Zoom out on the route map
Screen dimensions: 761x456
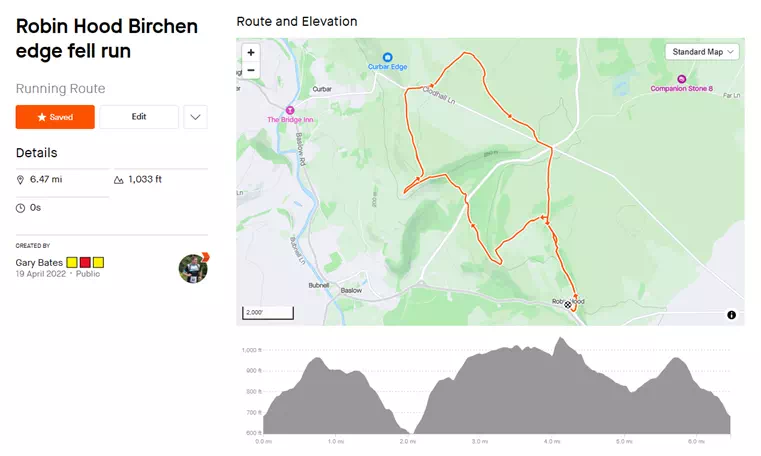click(250, 70)
